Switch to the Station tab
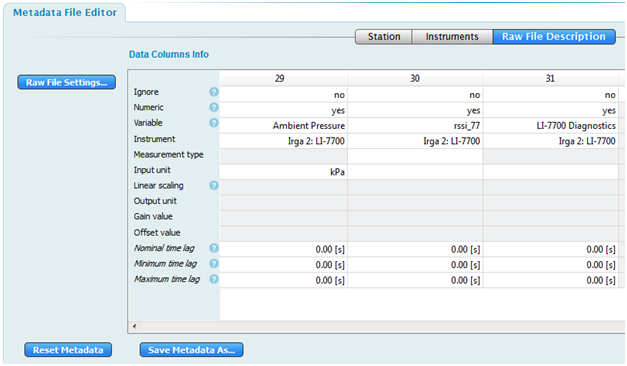The image size is (627, 366). point(383,37)
